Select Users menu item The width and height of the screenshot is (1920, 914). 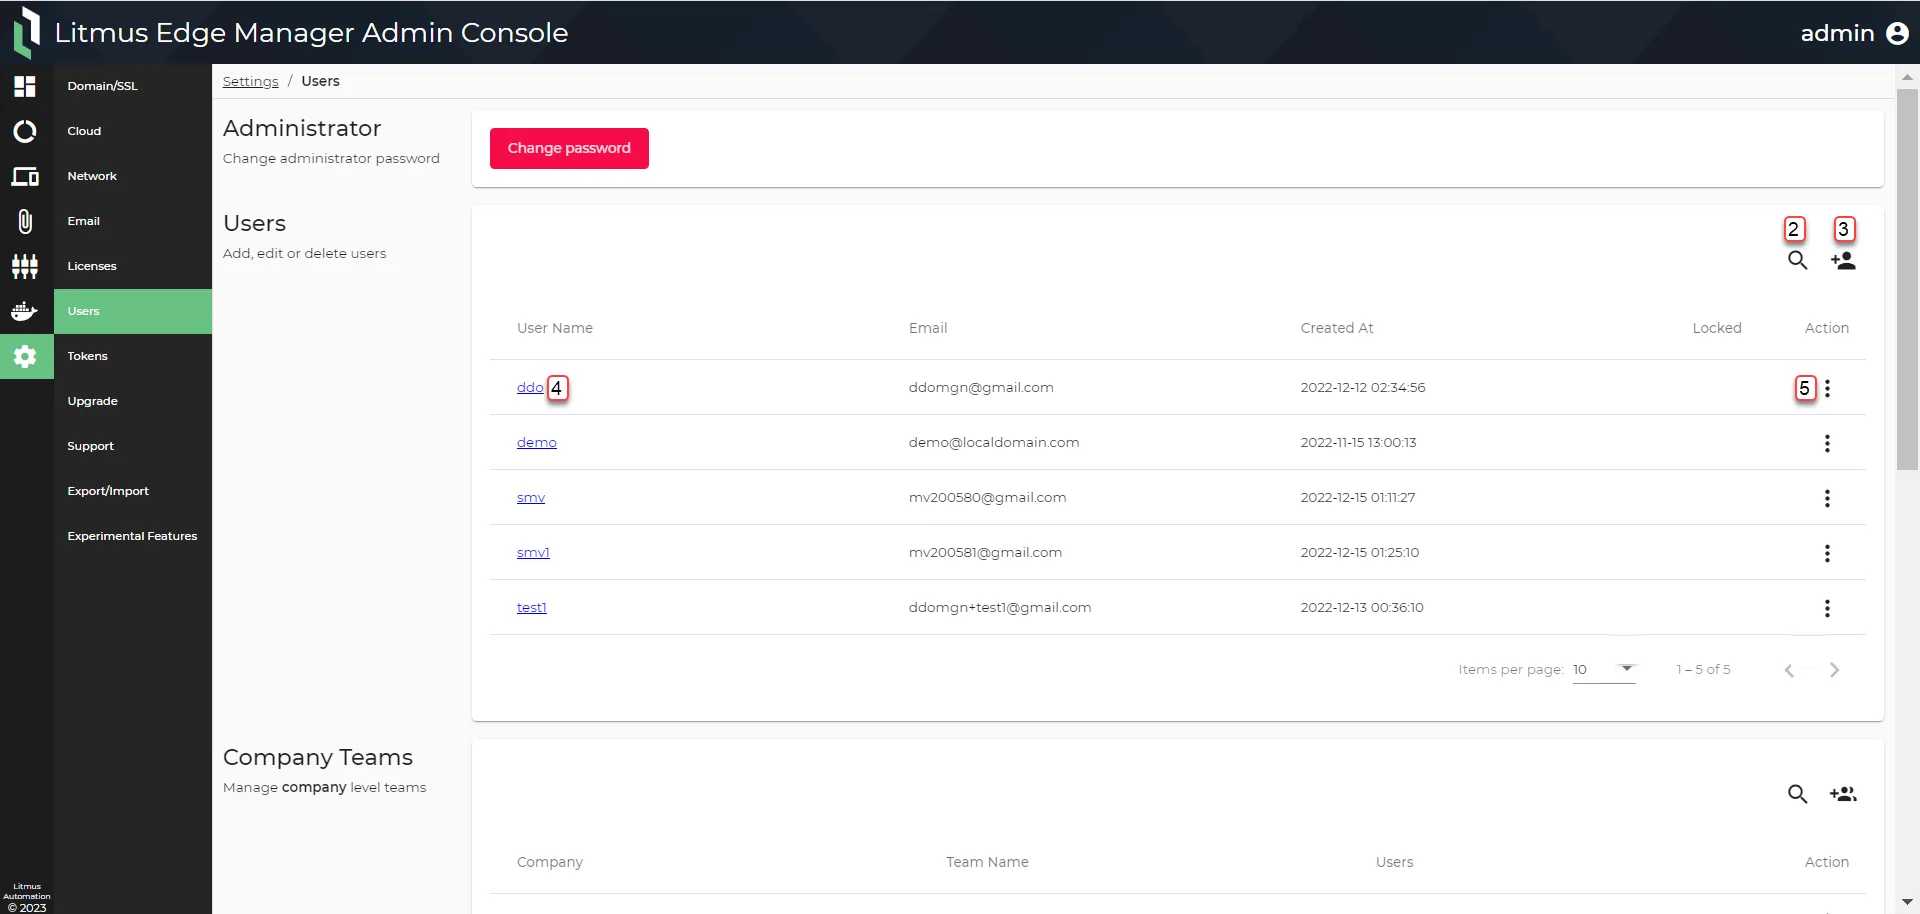[133, 311]
